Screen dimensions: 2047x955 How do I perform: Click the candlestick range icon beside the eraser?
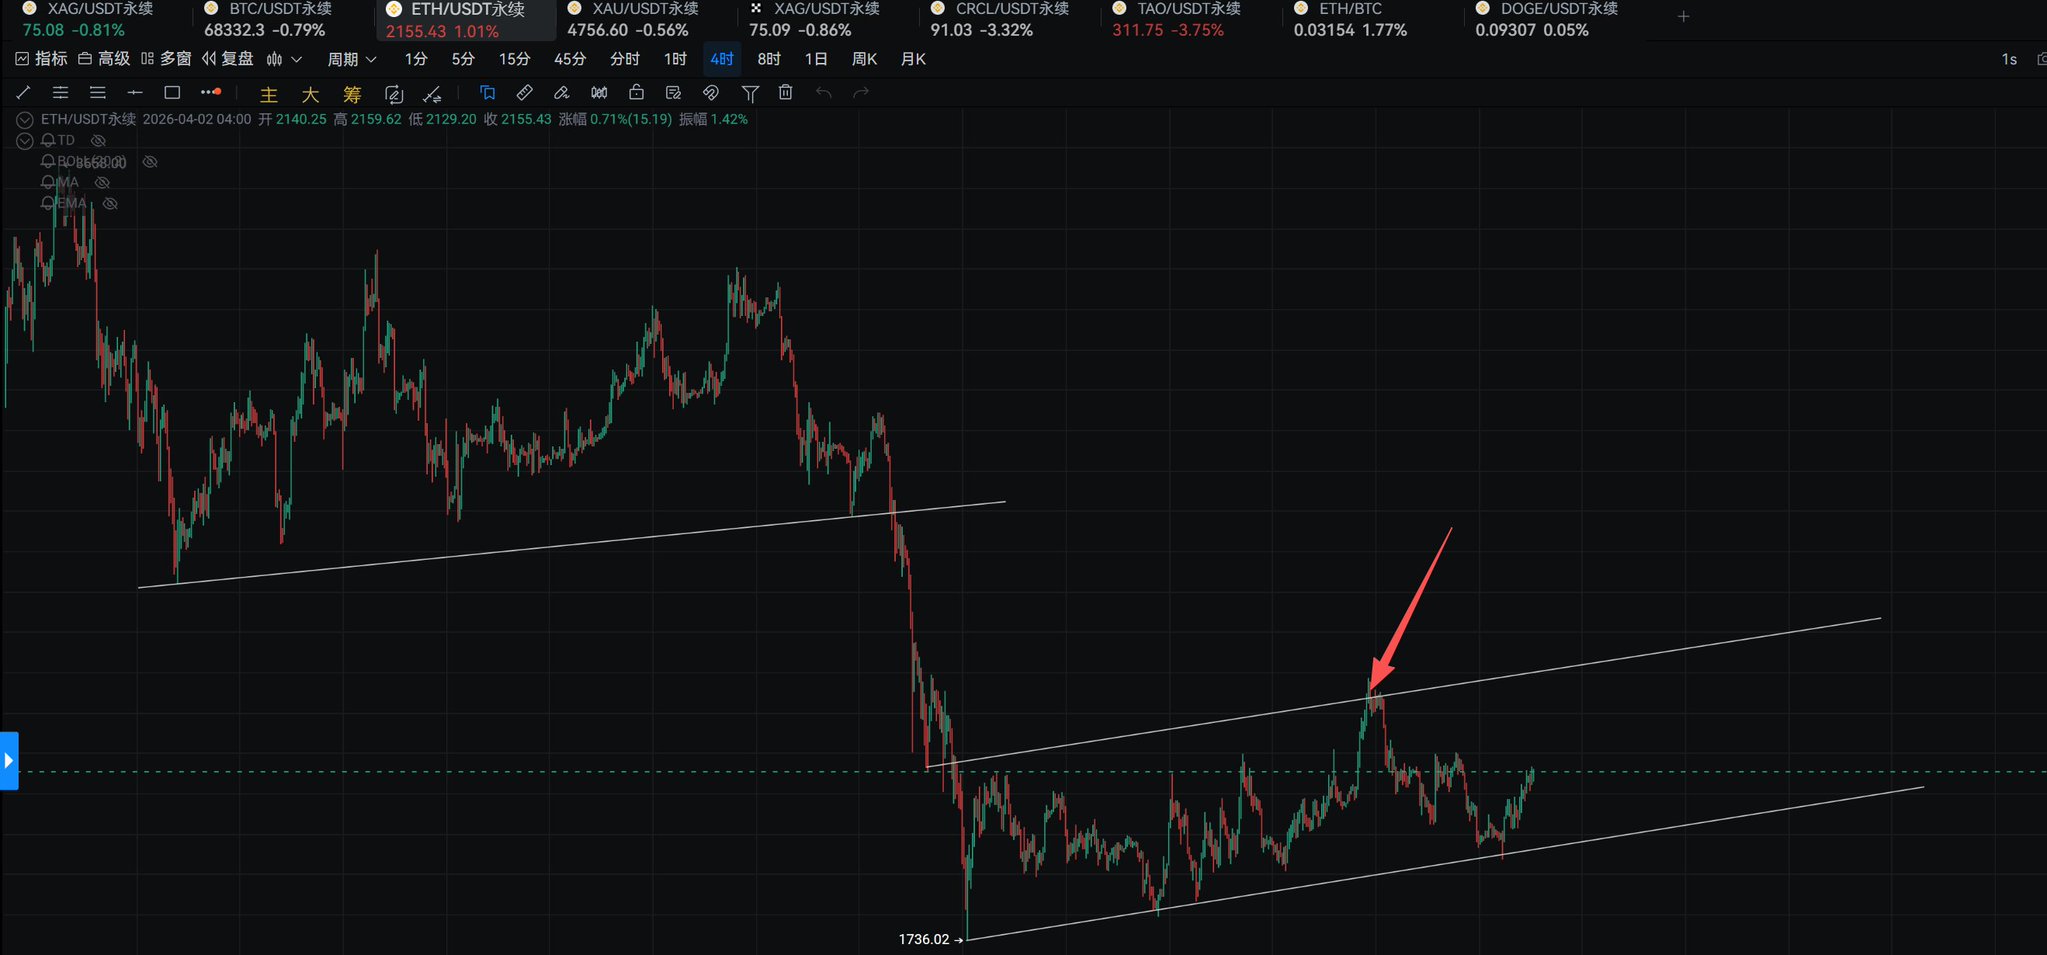[x=599, y=93]
